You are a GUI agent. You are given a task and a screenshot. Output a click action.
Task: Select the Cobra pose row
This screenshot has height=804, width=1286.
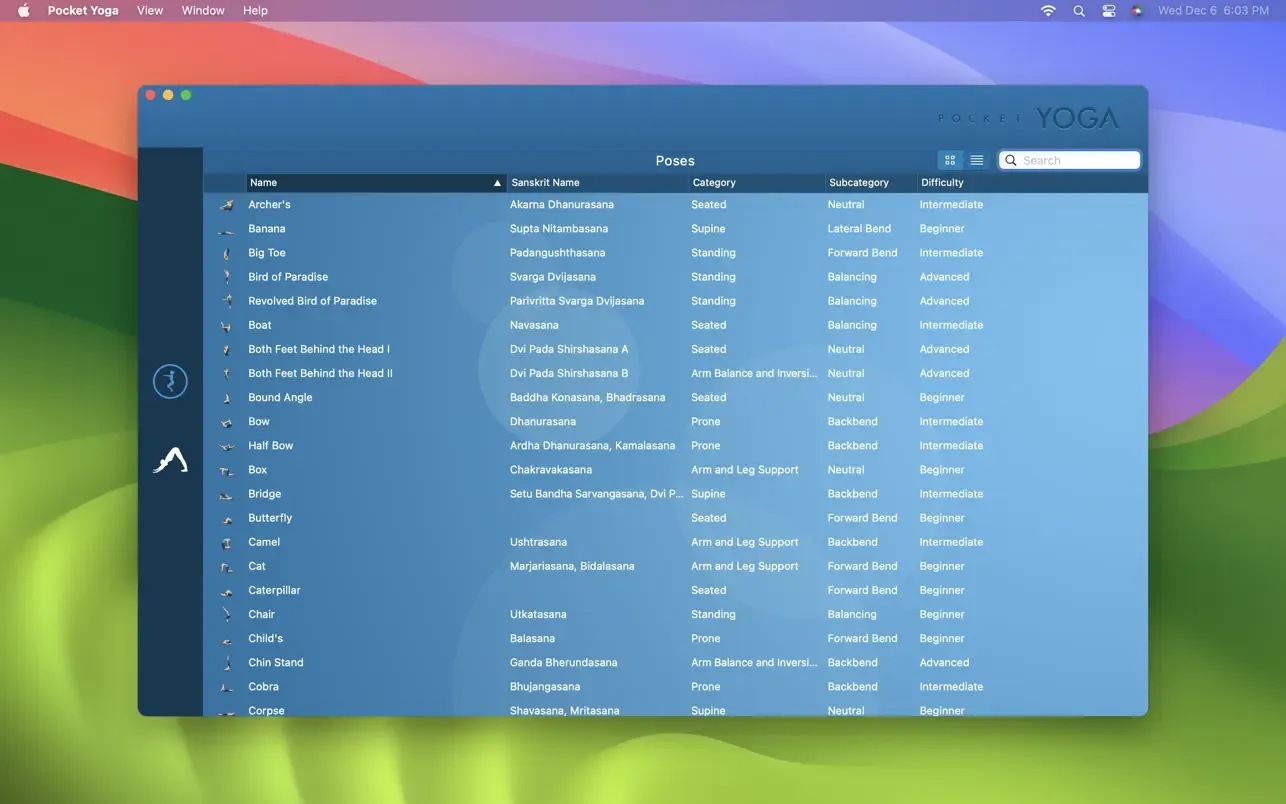tap(264, 687)
